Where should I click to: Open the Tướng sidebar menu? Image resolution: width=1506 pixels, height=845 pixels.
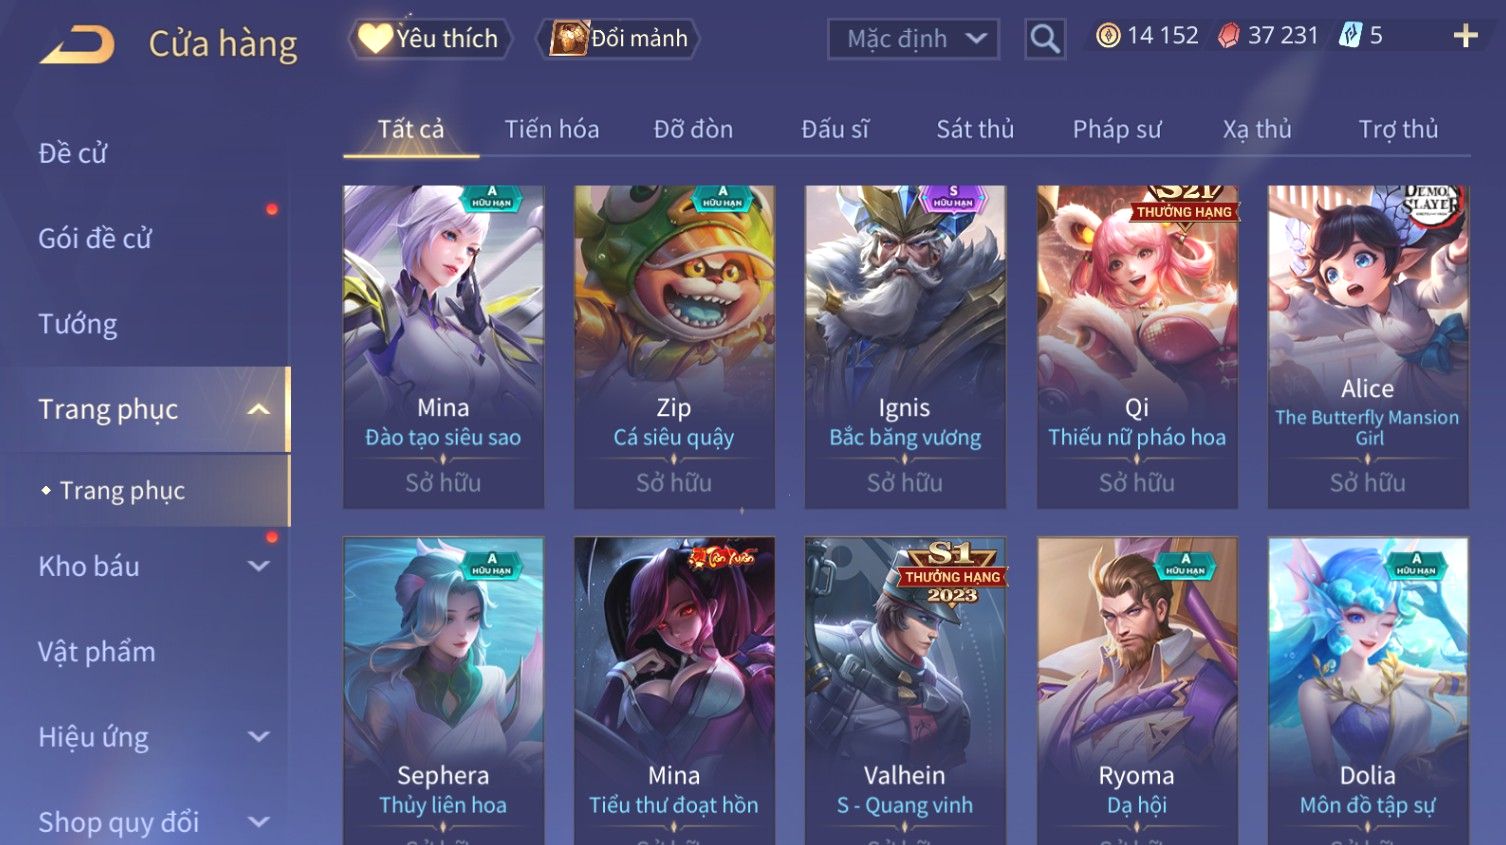[78, 324]
